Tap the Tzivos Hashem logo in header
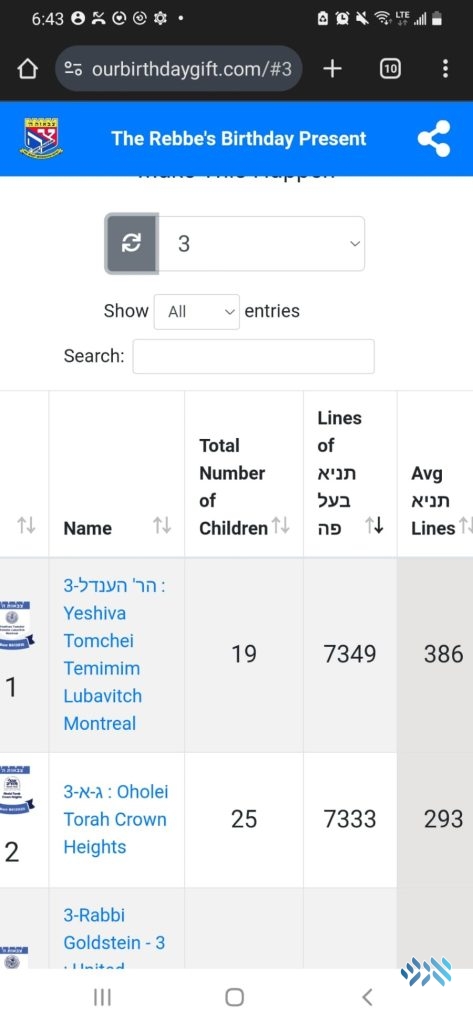Viewport: 473px width, 1024px height. [41, 138]
